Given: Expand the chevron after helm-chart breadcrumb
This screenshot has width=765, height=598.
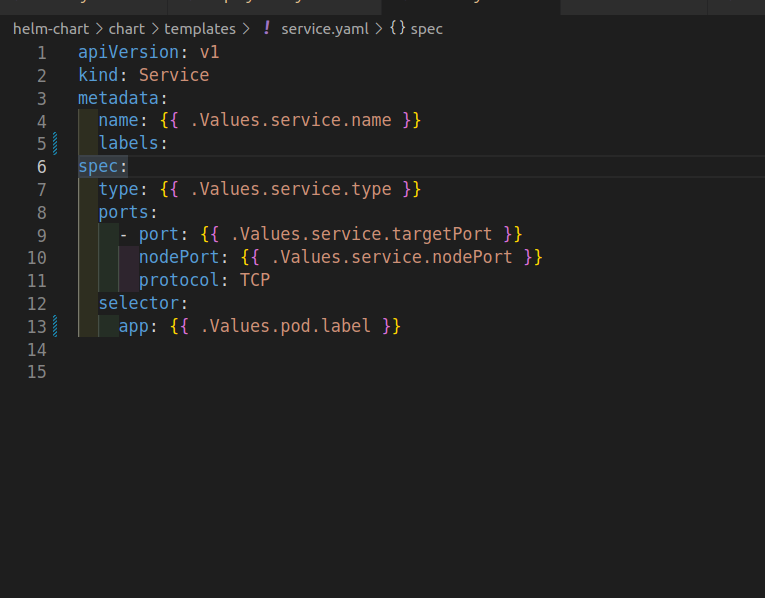Looking at the screenshot, I should point(99,29).
